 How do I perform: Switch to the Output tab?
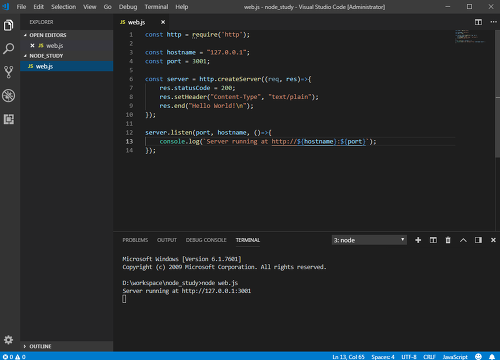(167, 240)
